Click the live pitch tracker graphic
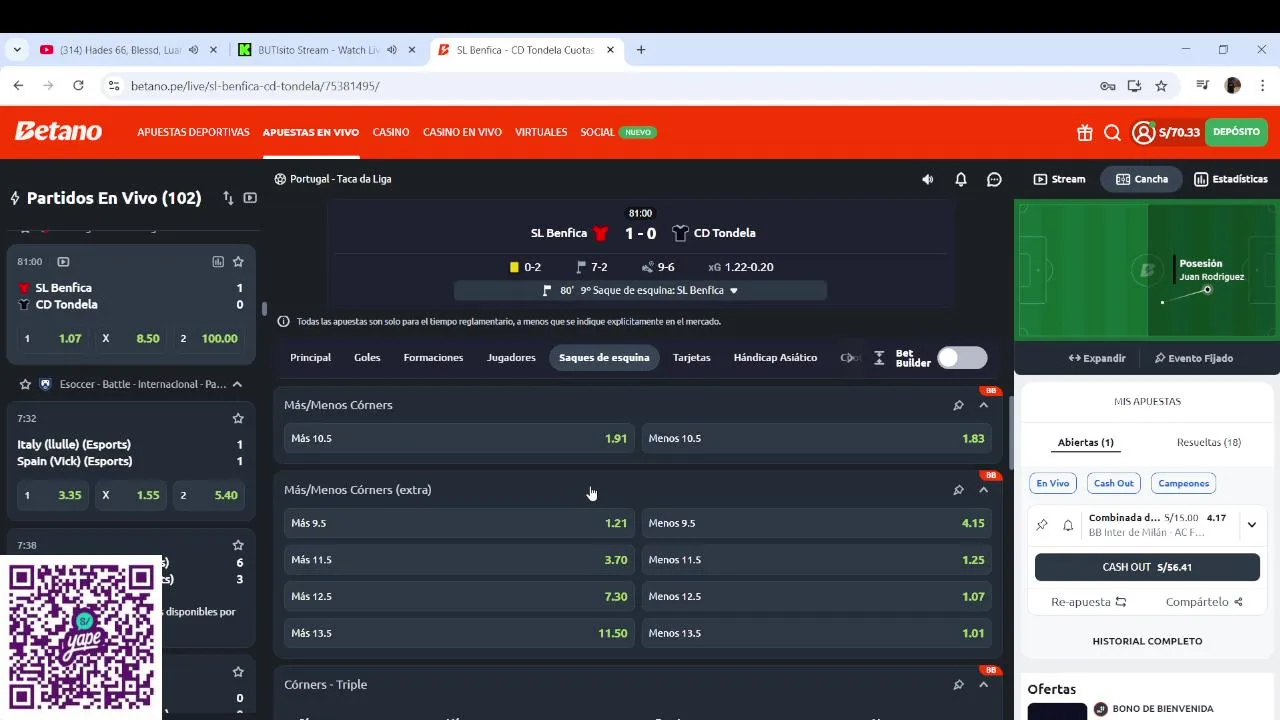Viewport: 1280px width, 720px height. pos(1147,270)
